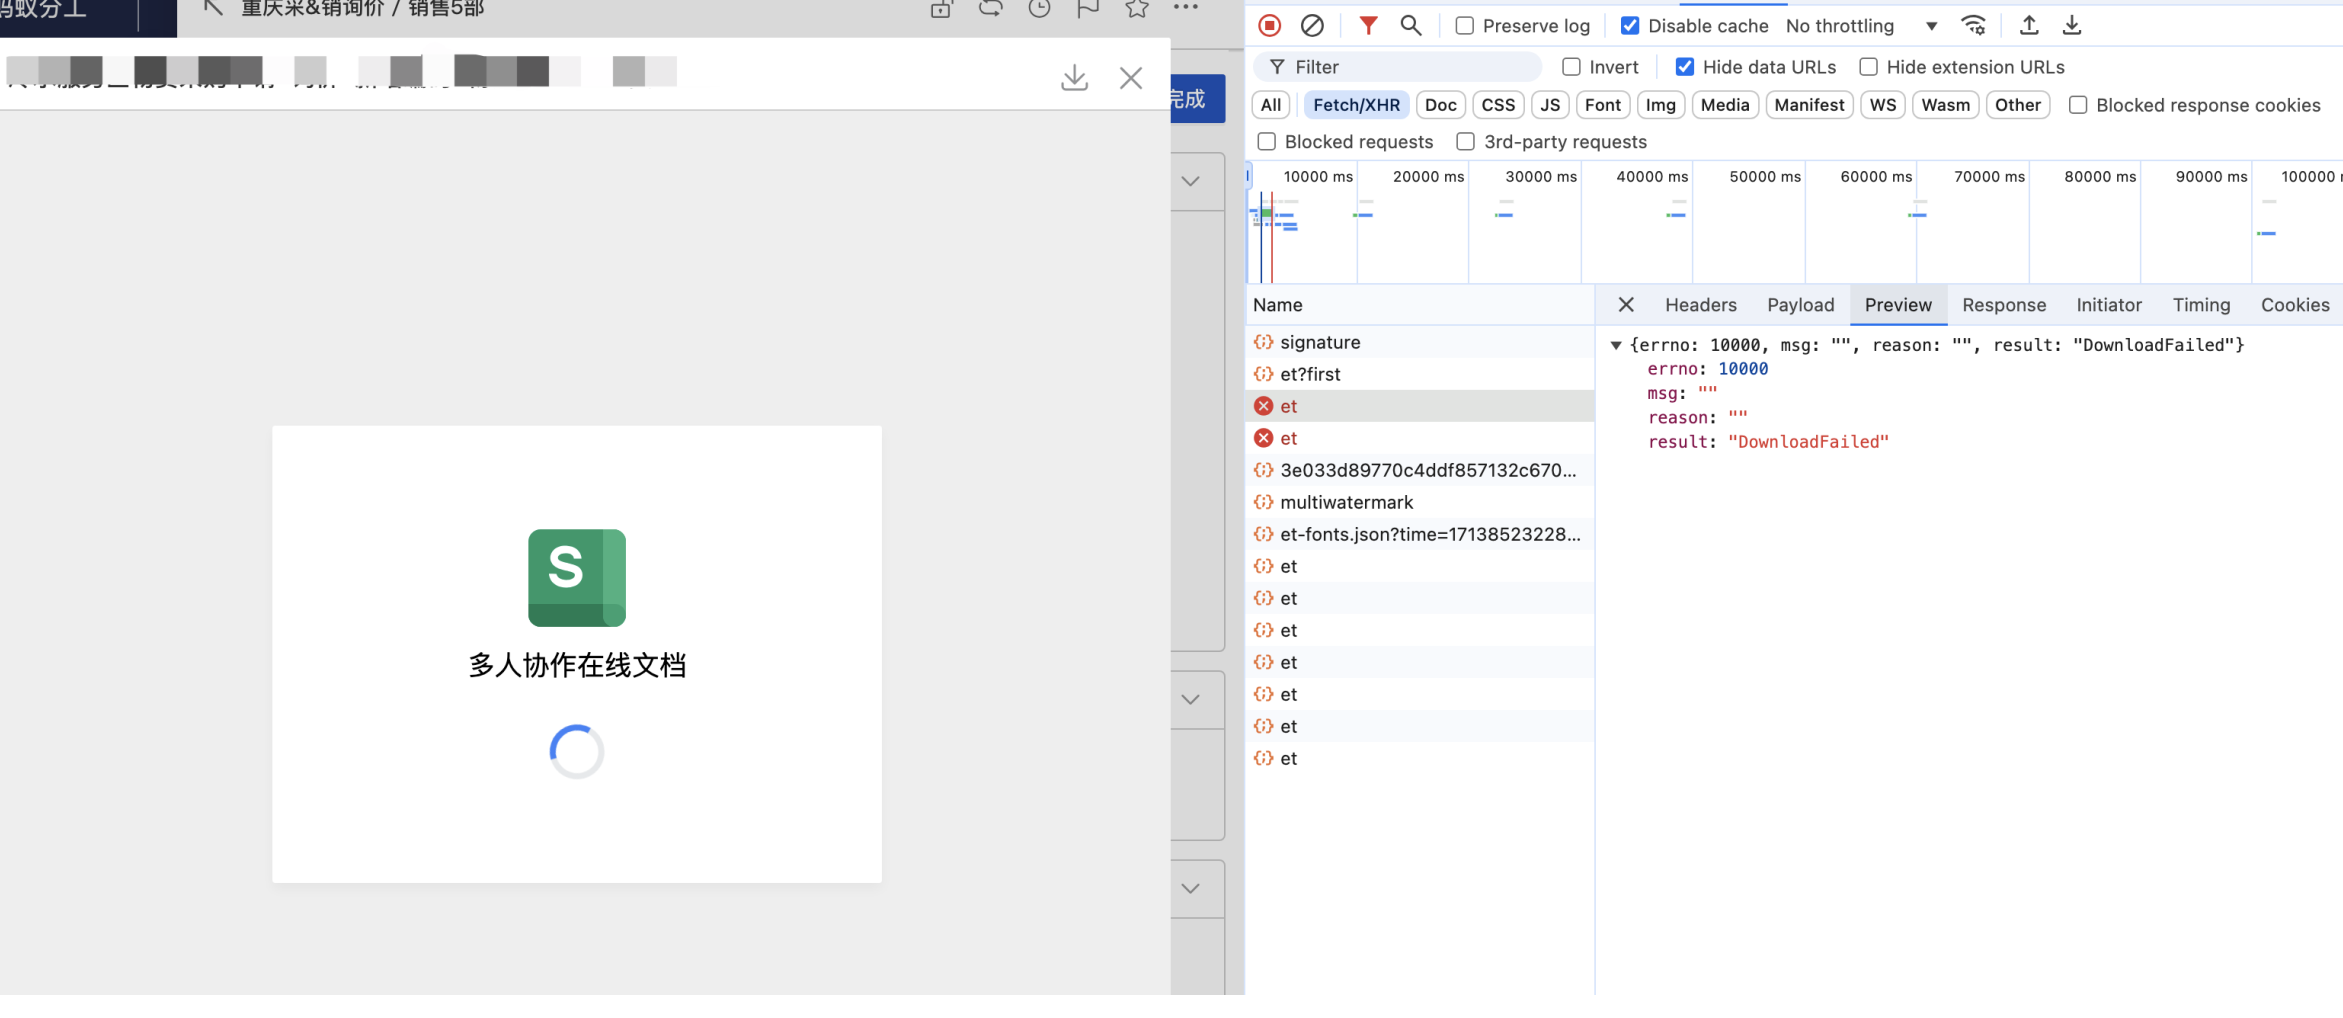Select the signature request
This screenshot has width=2343, height=1018.
click(x=1420, y=342)
